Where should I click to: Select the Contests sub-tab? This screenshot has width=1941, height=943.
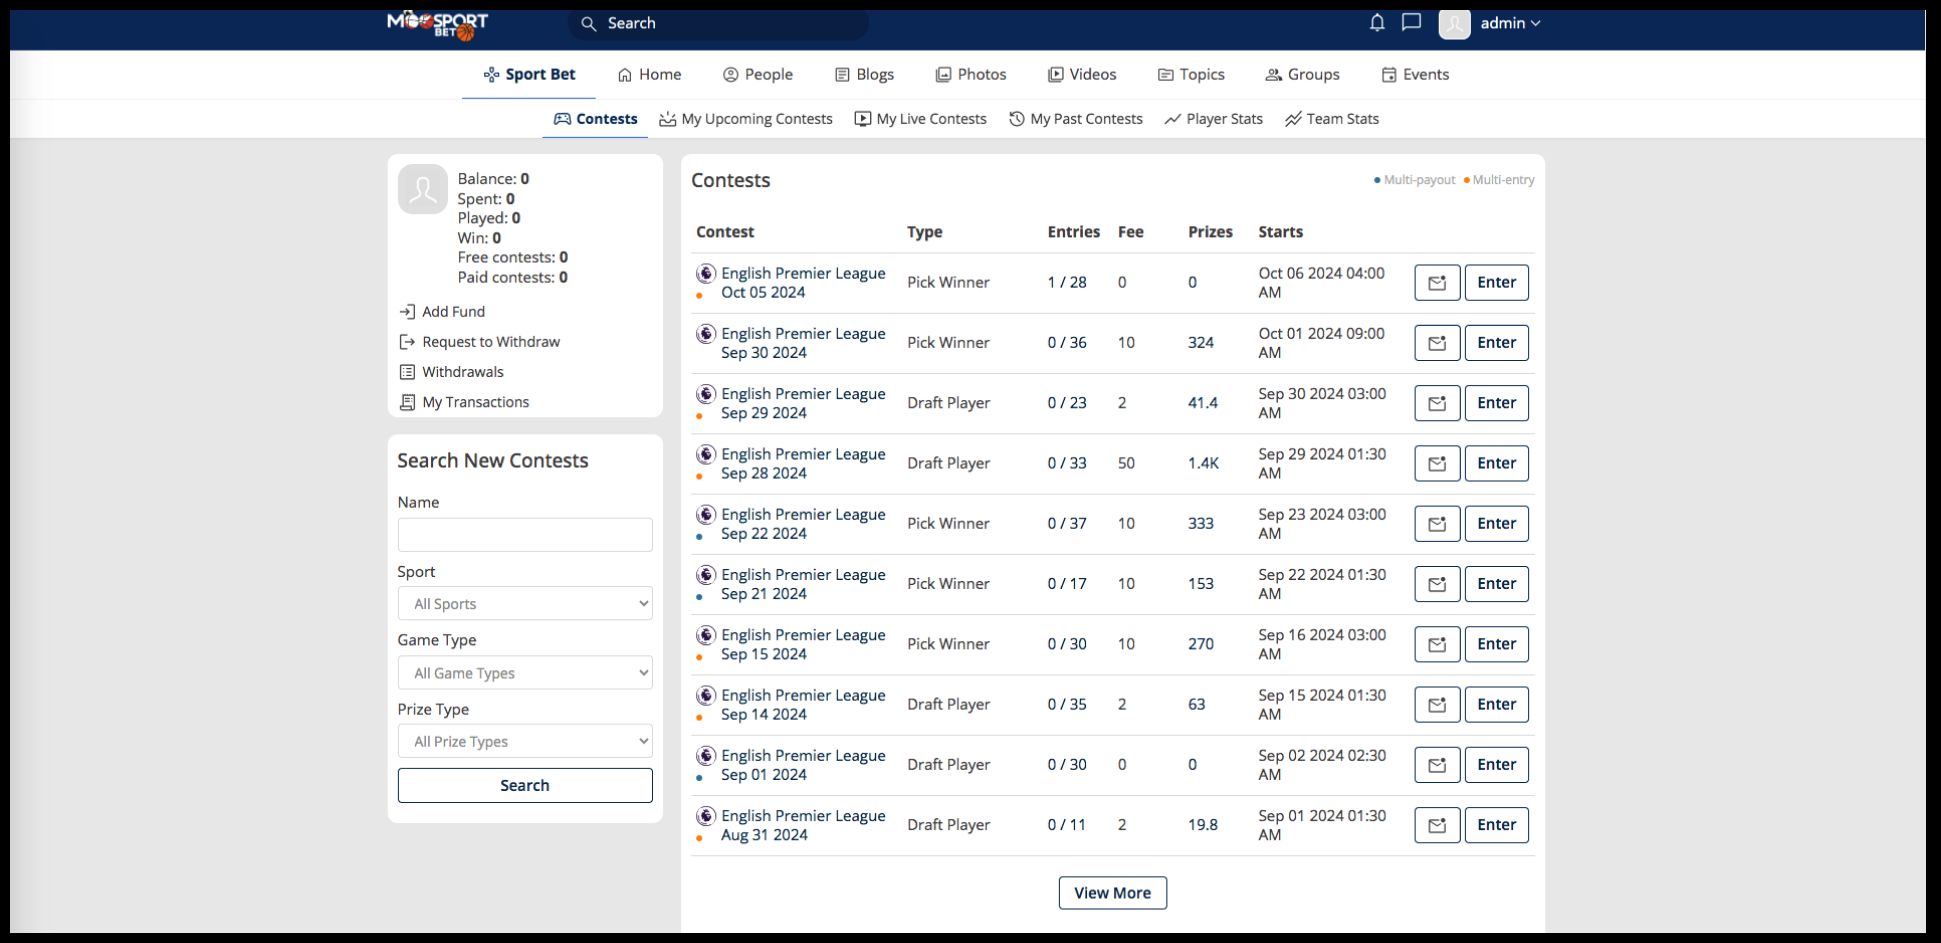(595, 119)
